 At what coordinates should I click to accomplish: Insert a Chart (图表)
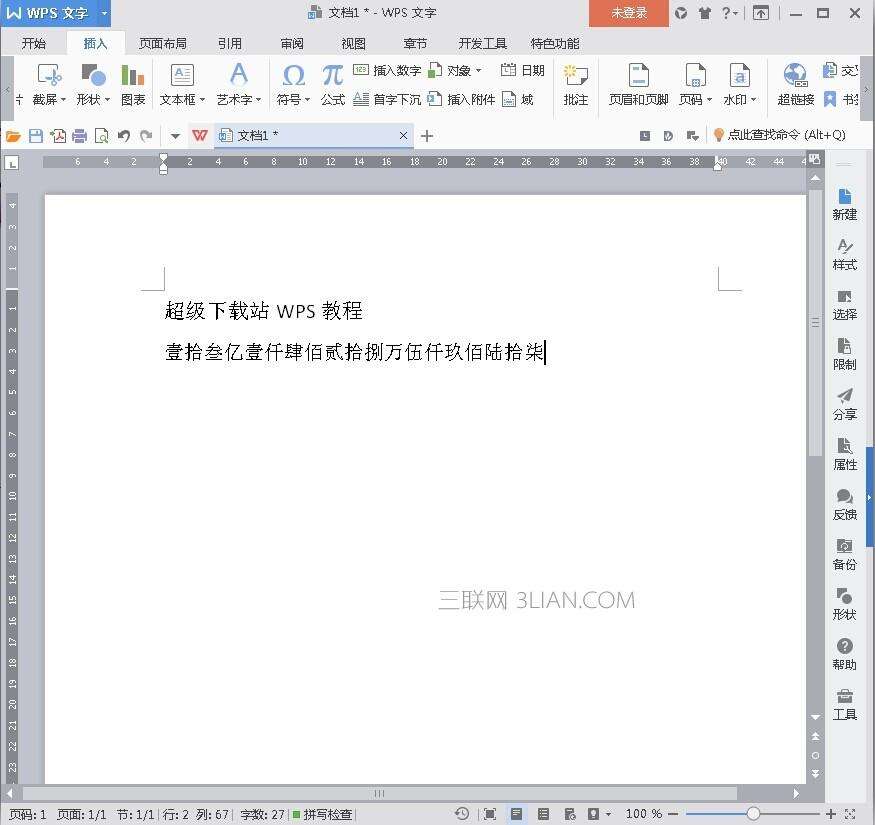(133, 85)
